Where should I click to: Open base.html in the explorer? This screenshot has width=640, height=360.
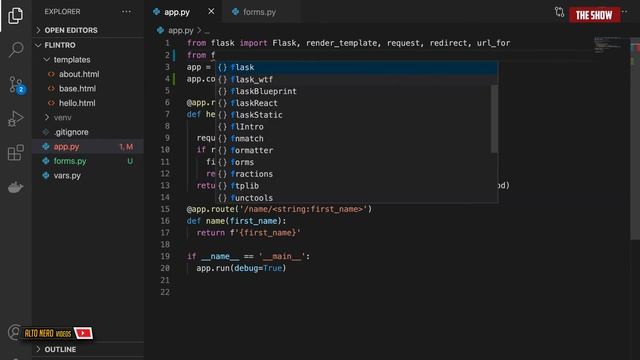click(77, 89)
